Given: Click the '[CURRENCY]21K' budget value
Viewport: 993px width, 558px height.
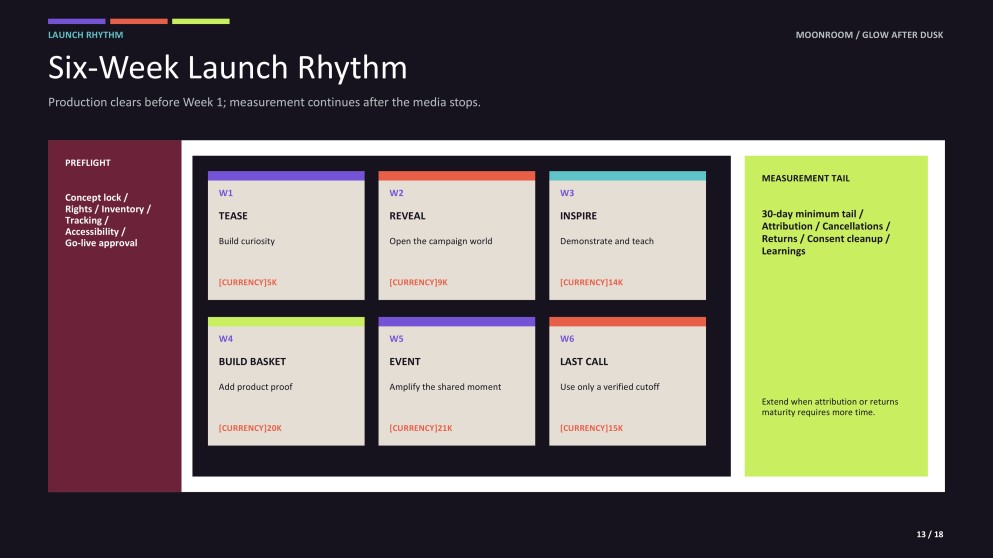Looking at the screenshot, I should click(x=421, y=428).
